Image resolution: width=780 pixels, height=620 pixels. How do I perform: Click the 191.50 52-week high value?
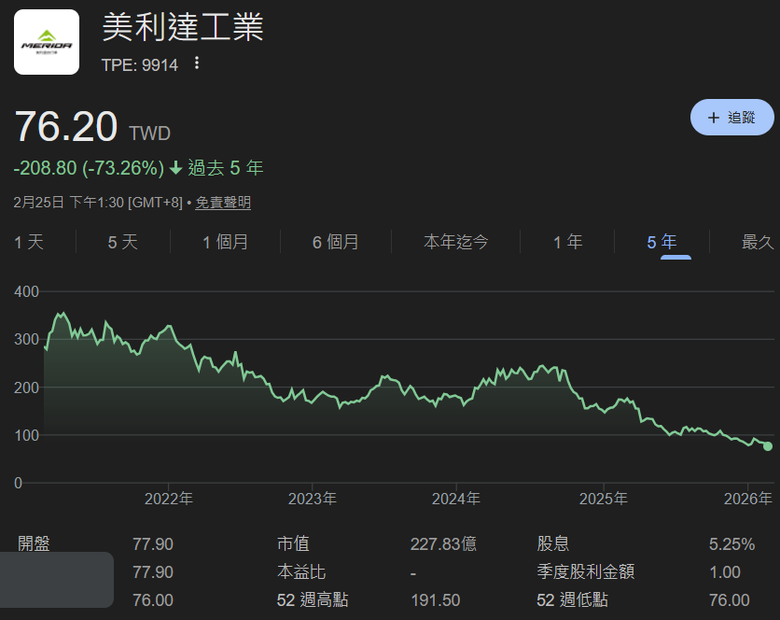coord(436,600)
